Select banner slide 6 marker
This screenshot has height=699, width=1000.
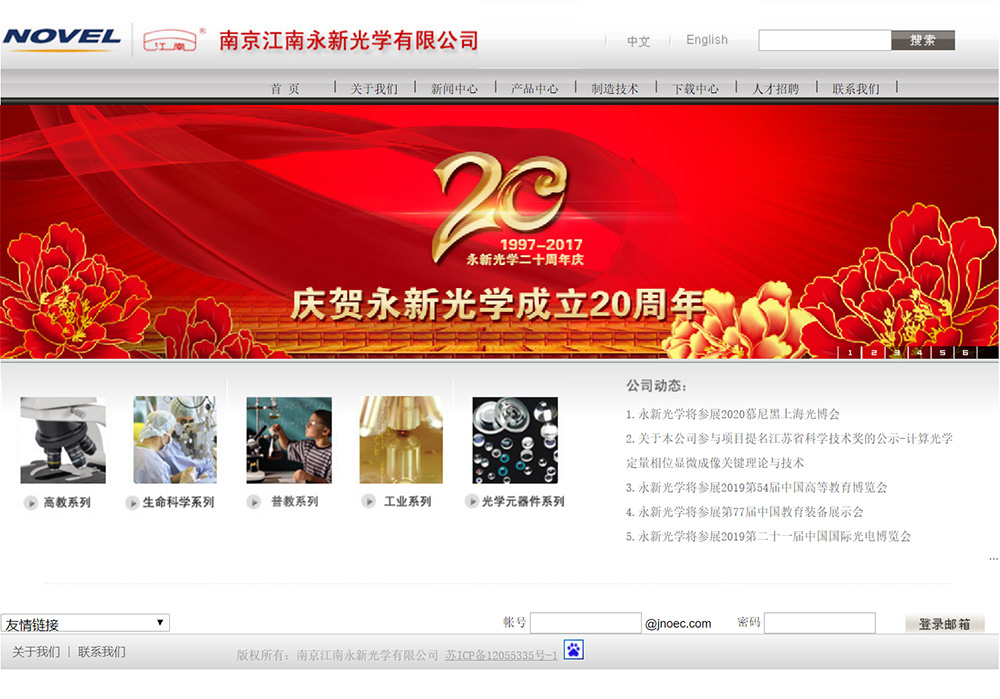[965, 352]
